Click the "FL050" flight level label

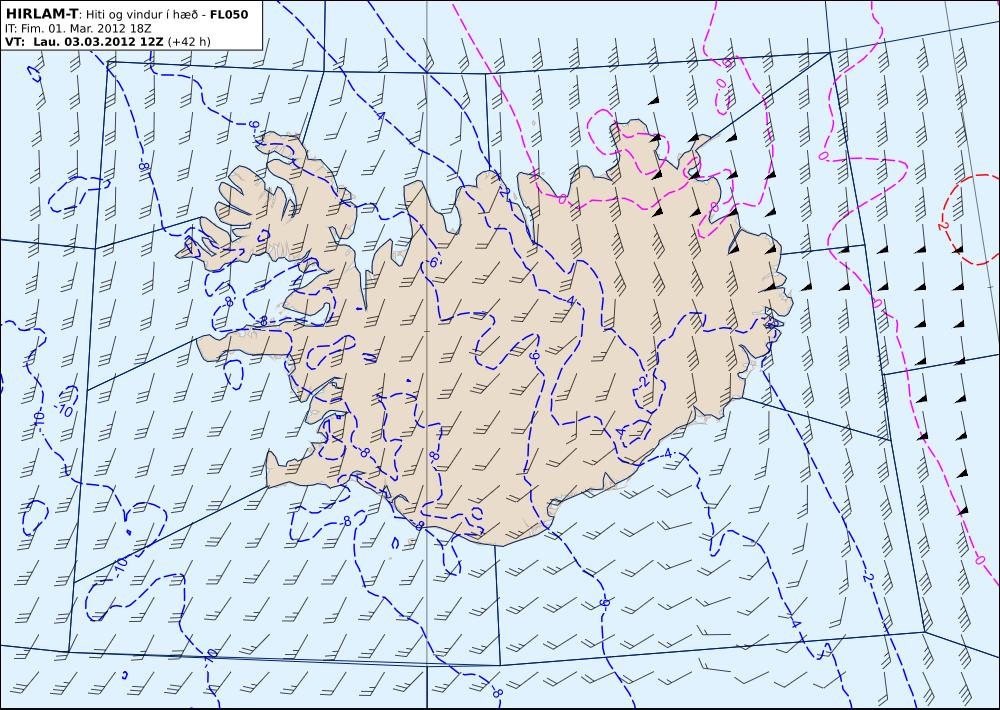pos(229,14)
